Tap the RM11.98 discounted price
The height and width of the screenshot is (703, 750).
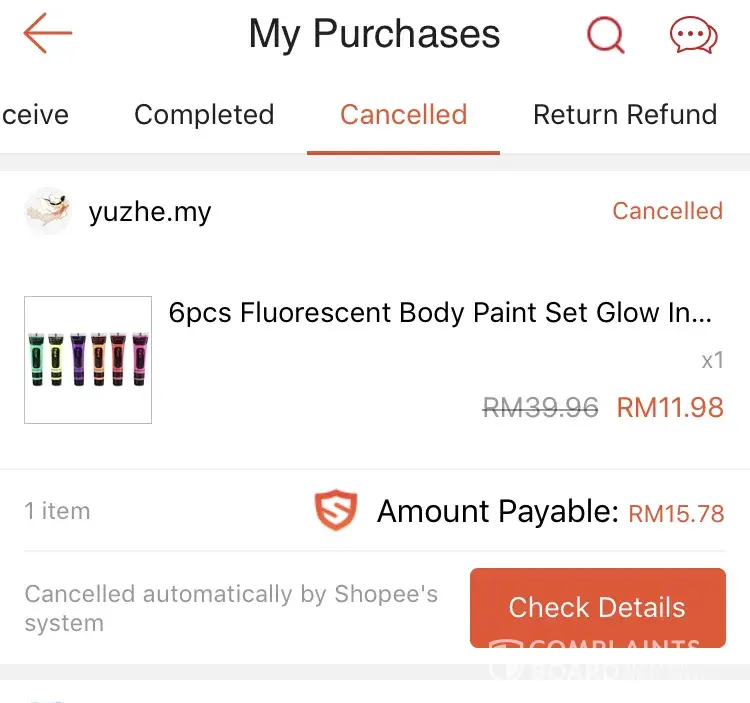[x=670, y=407]
